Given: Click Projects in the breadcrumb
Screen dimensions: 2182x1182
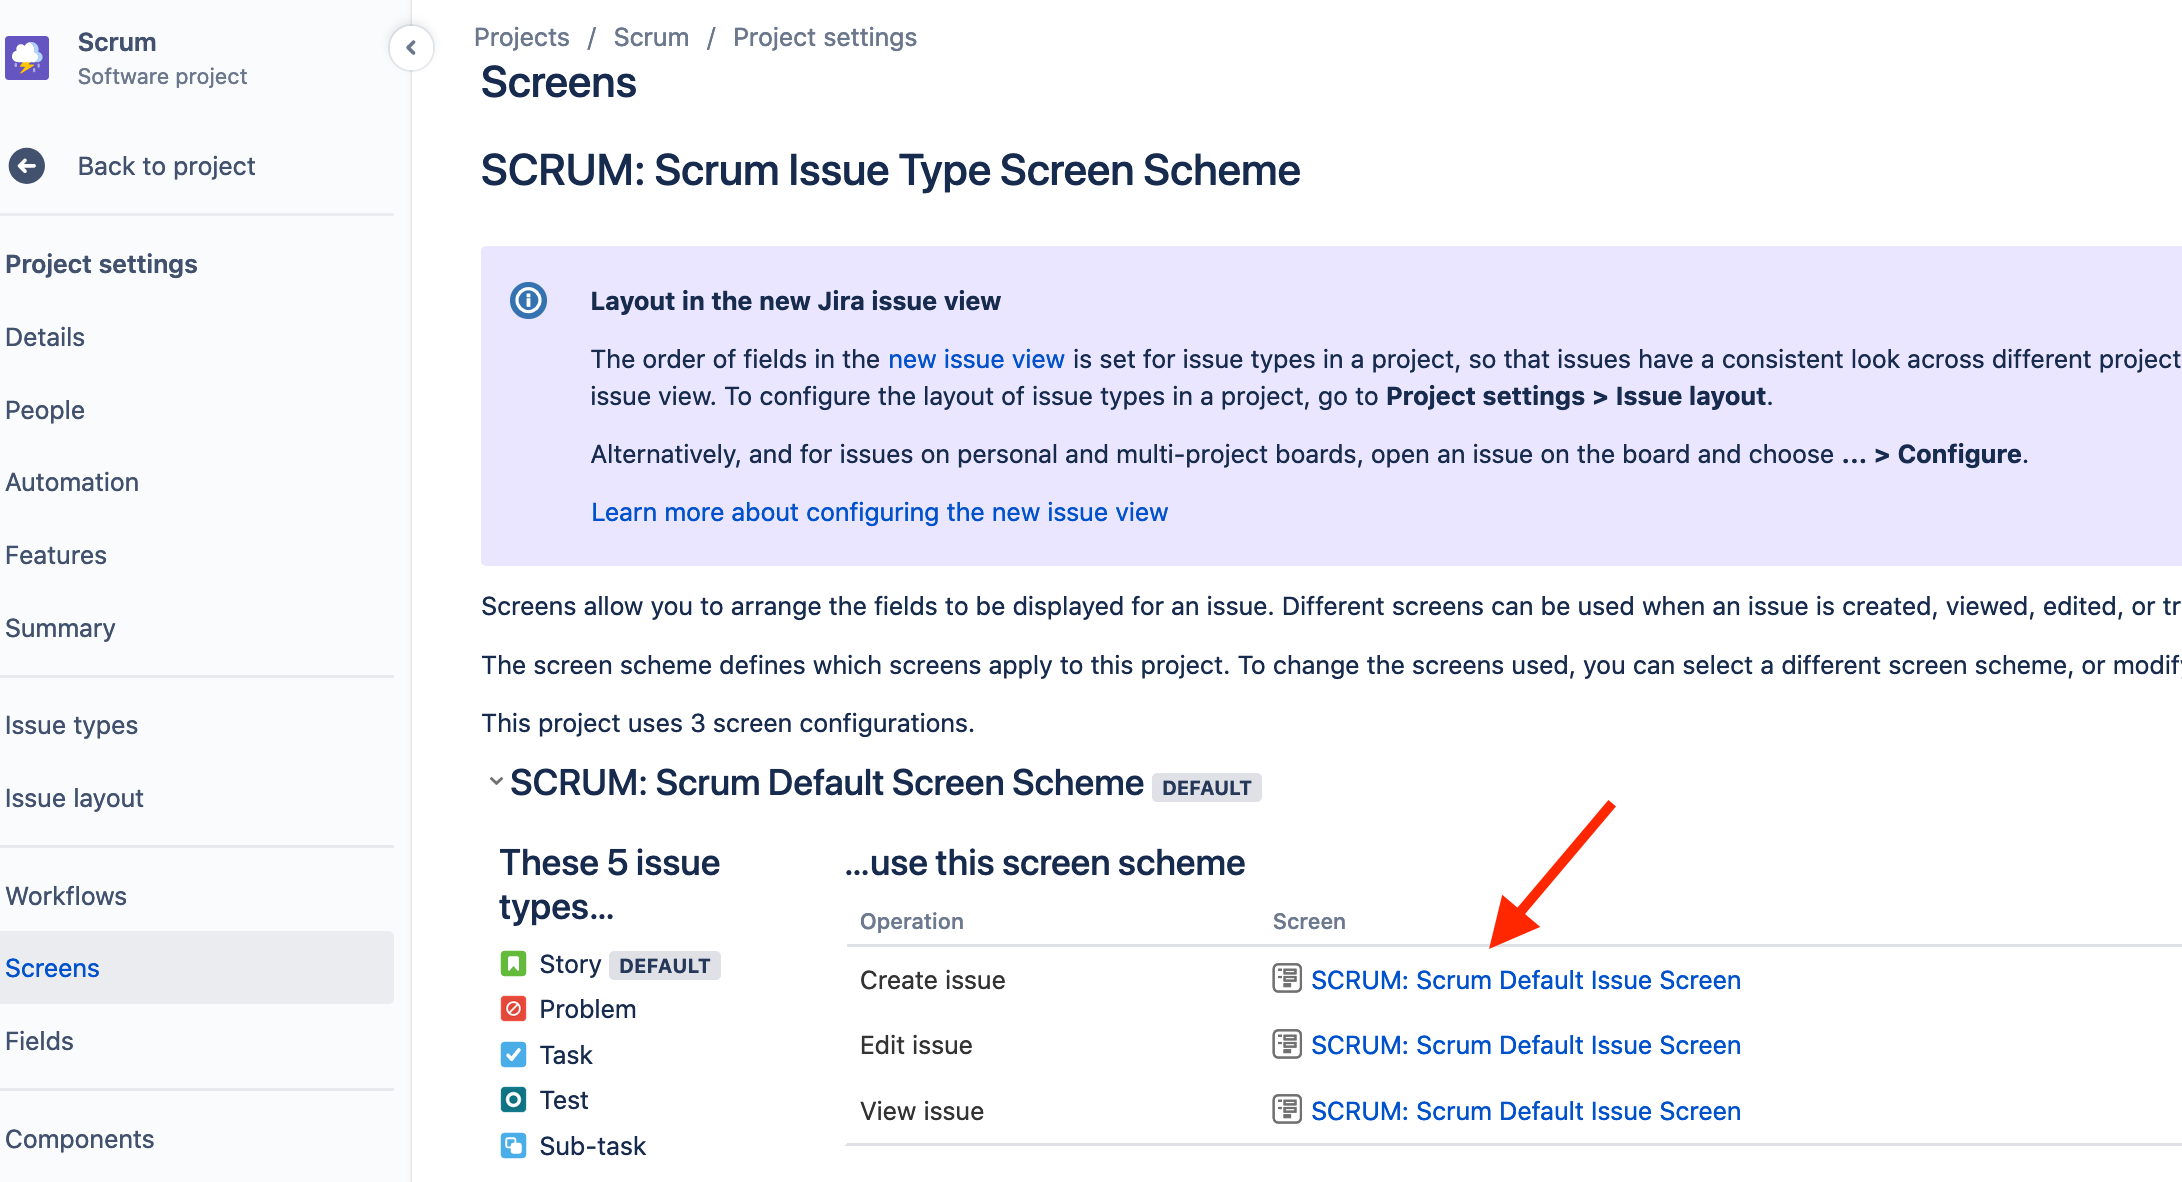Looking at the screenshot, I should tap(521, 37).
